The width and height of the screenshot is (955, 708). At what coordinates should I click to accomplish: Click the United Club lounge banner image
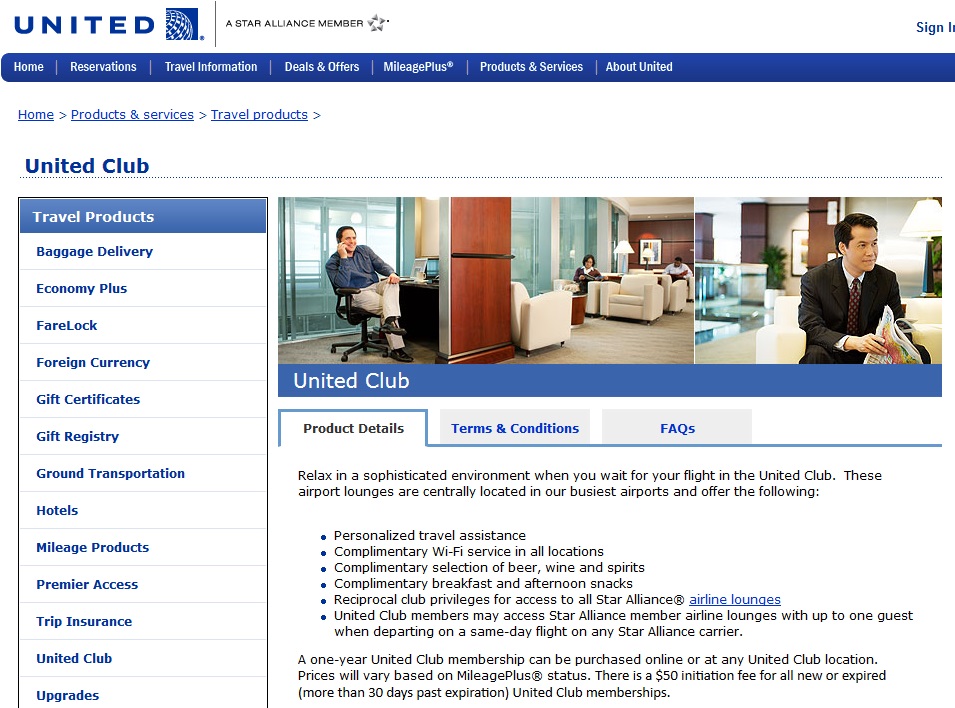coord(609,280)
